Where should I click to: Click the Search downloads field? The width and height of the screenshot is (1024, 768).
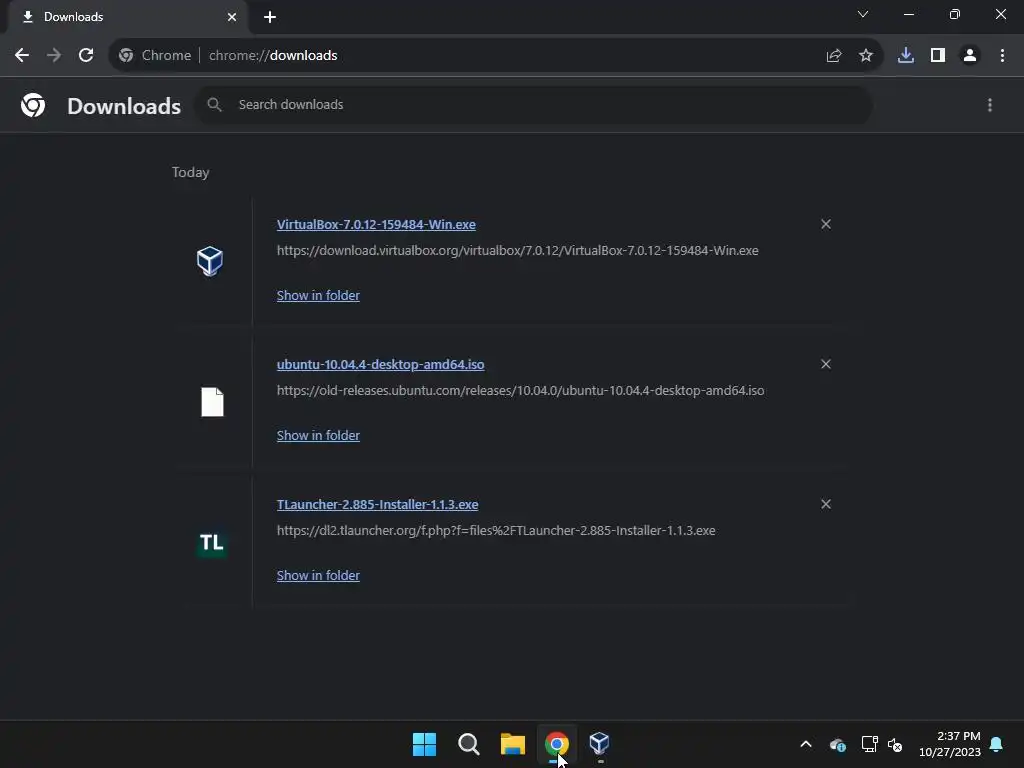point(534,104)
